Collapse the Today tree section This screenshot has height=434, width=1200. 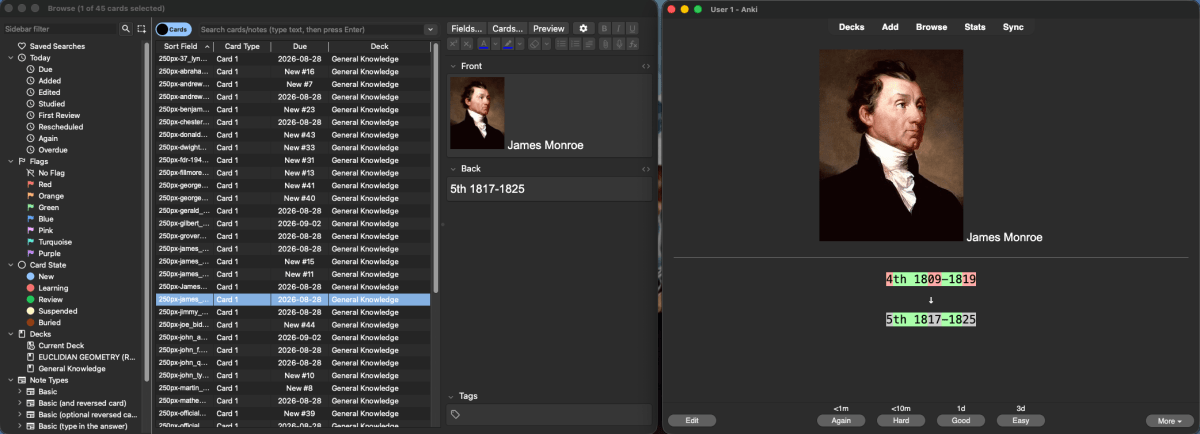(x=10, y=58)
